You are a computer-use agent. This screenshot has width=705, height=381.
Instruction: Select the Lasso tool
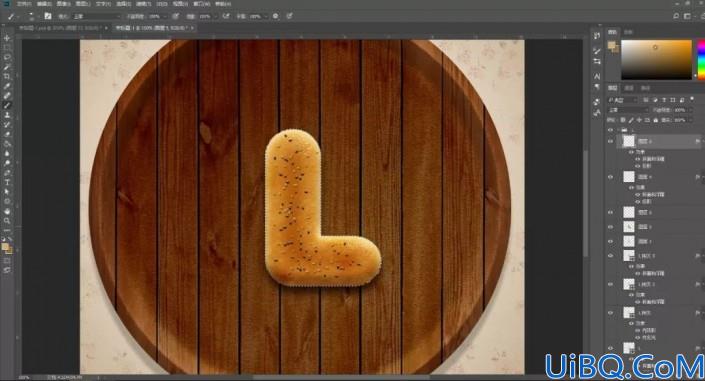(7, 57)
